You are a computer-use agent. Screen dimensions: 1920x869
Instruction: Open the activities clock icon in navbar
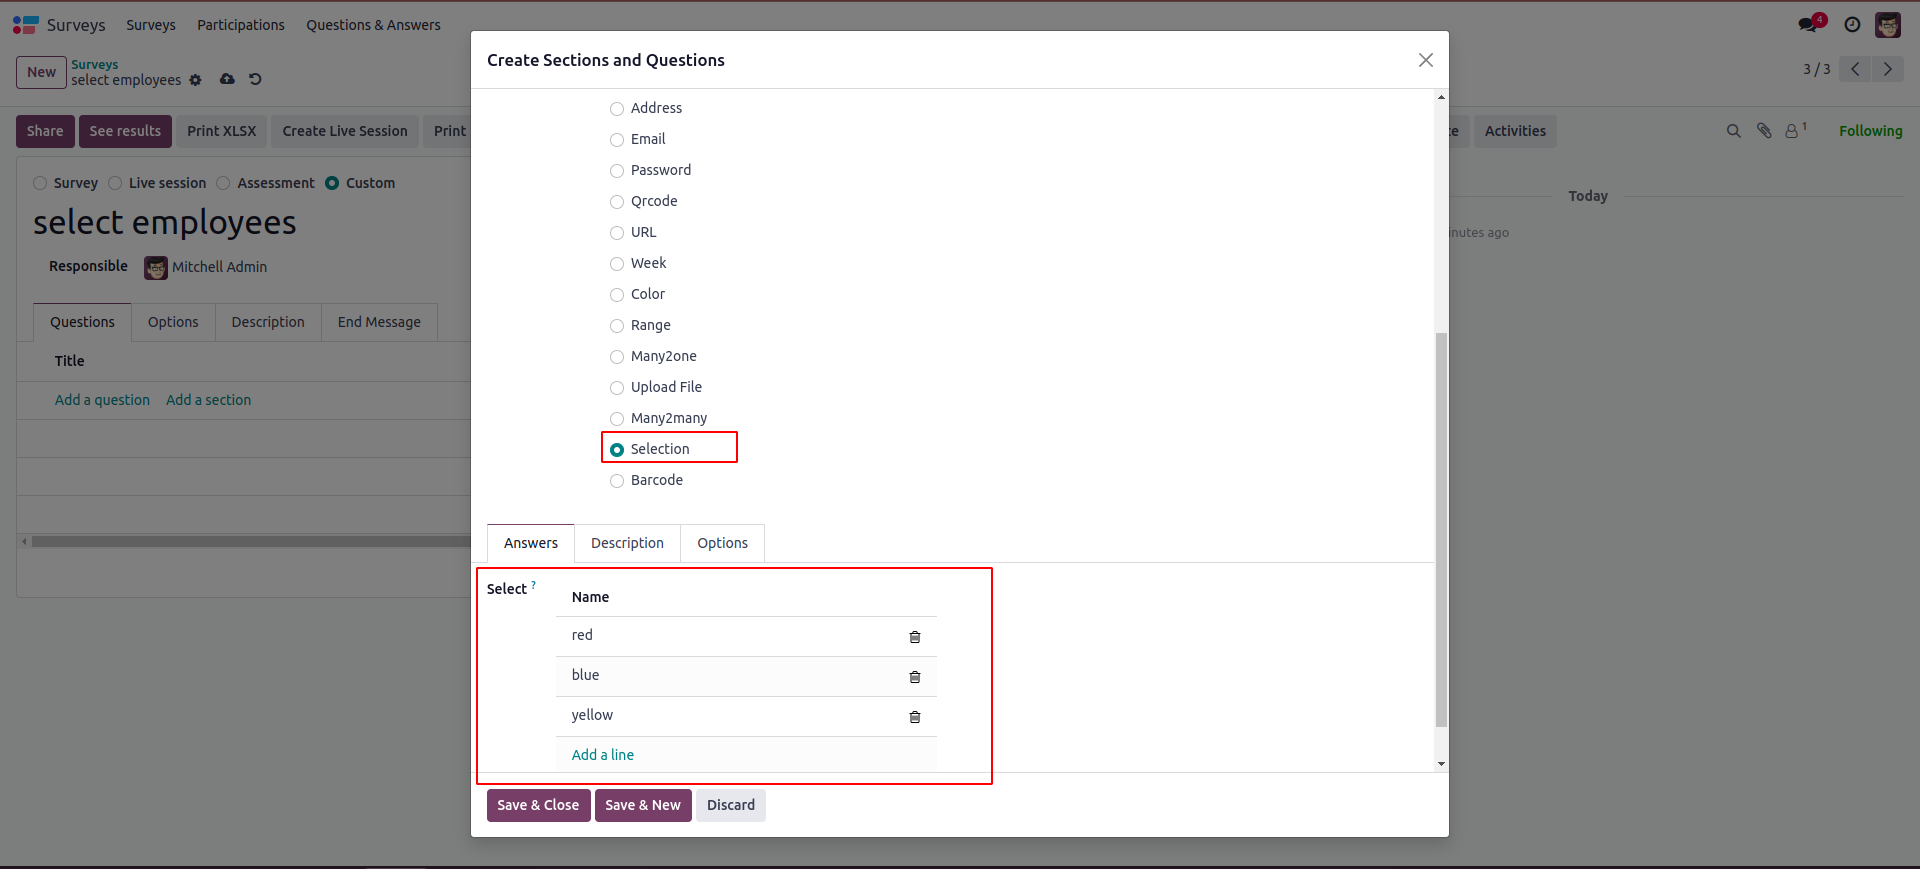1852,25
